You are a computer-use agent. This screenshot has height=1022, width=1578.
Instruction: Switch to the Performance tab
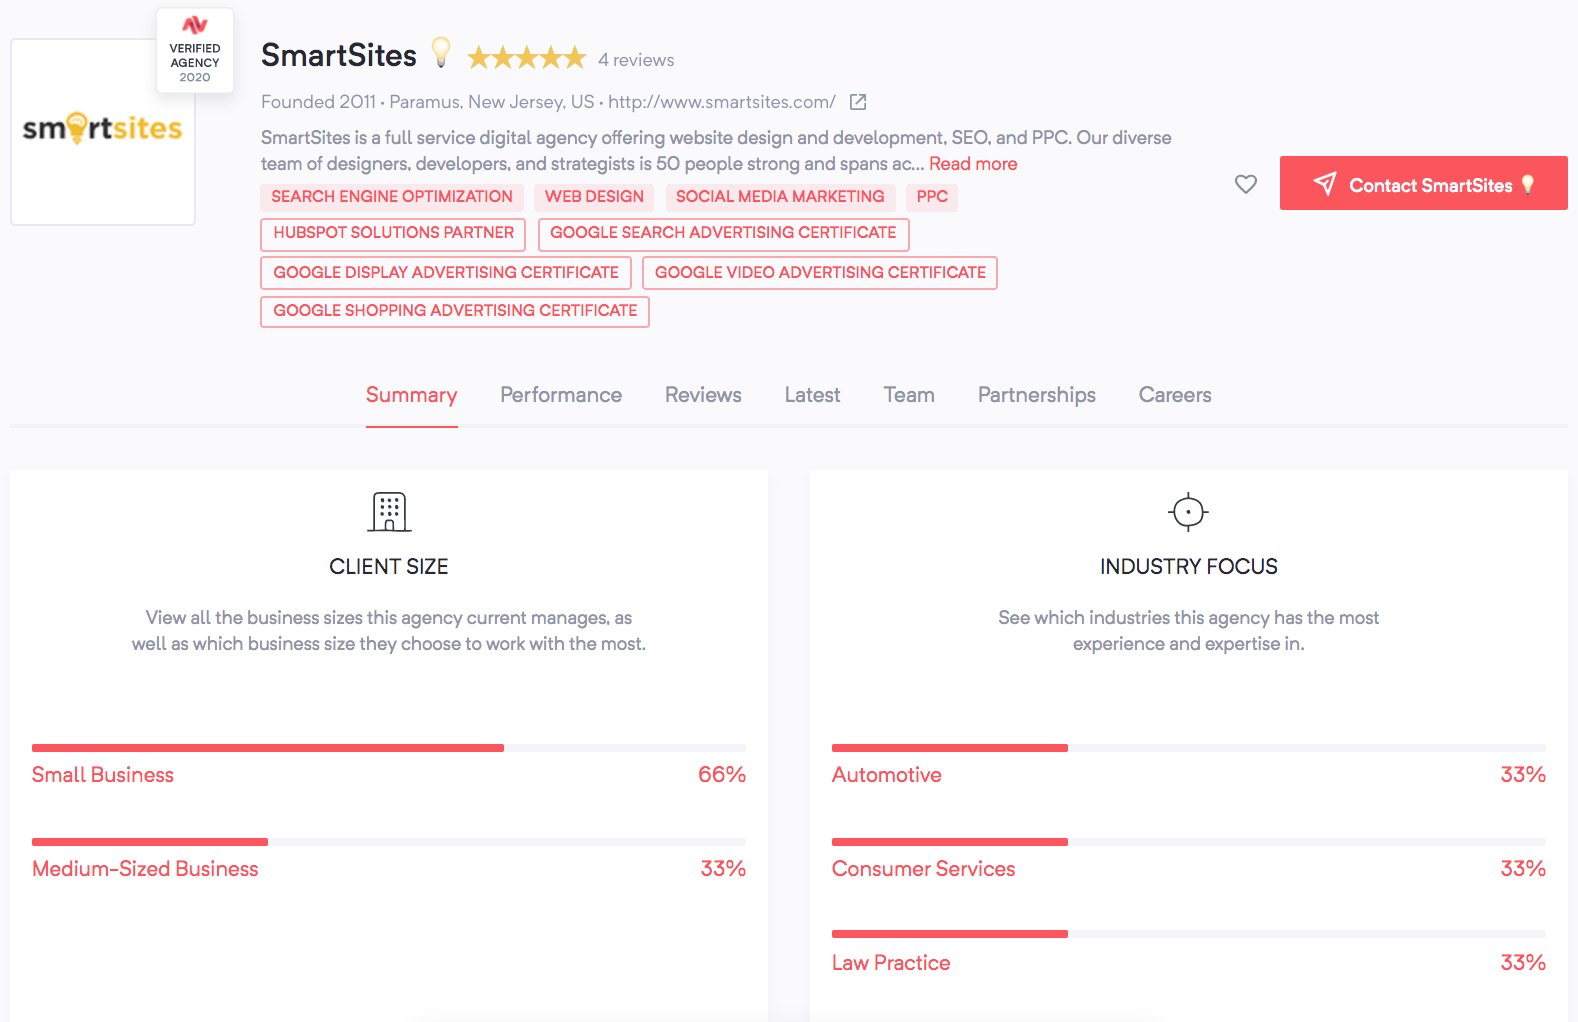pos(561,395)
